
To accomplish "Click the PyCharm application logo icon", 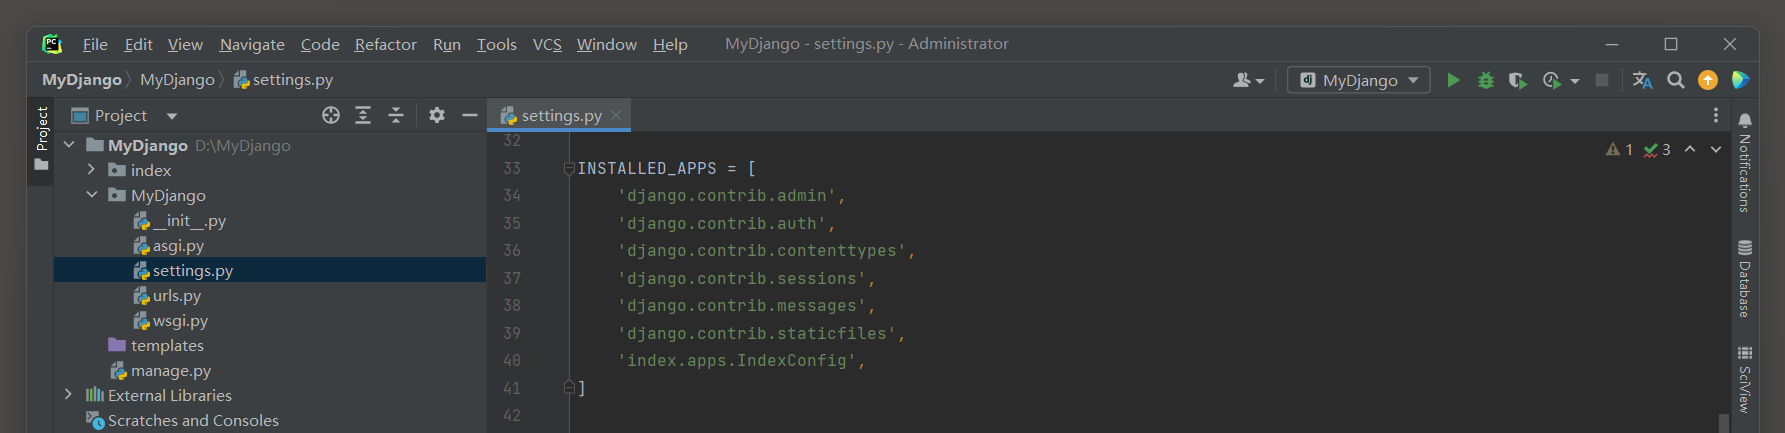I will [x=52, y=44].
